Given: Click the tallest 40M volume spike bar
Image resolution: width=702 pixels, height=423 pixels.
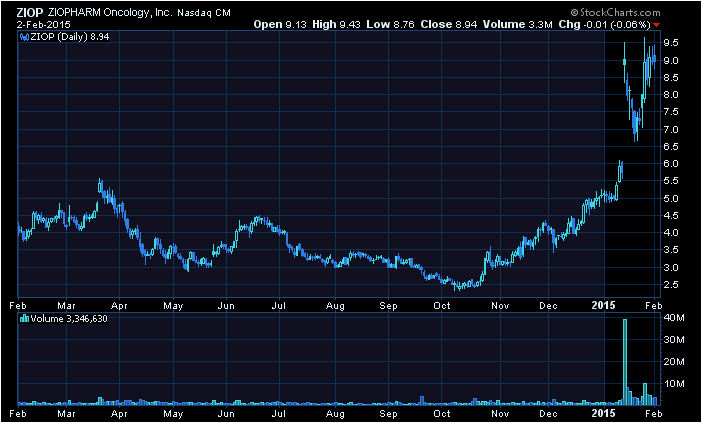Looking at the screenshot, I should 625,362.
